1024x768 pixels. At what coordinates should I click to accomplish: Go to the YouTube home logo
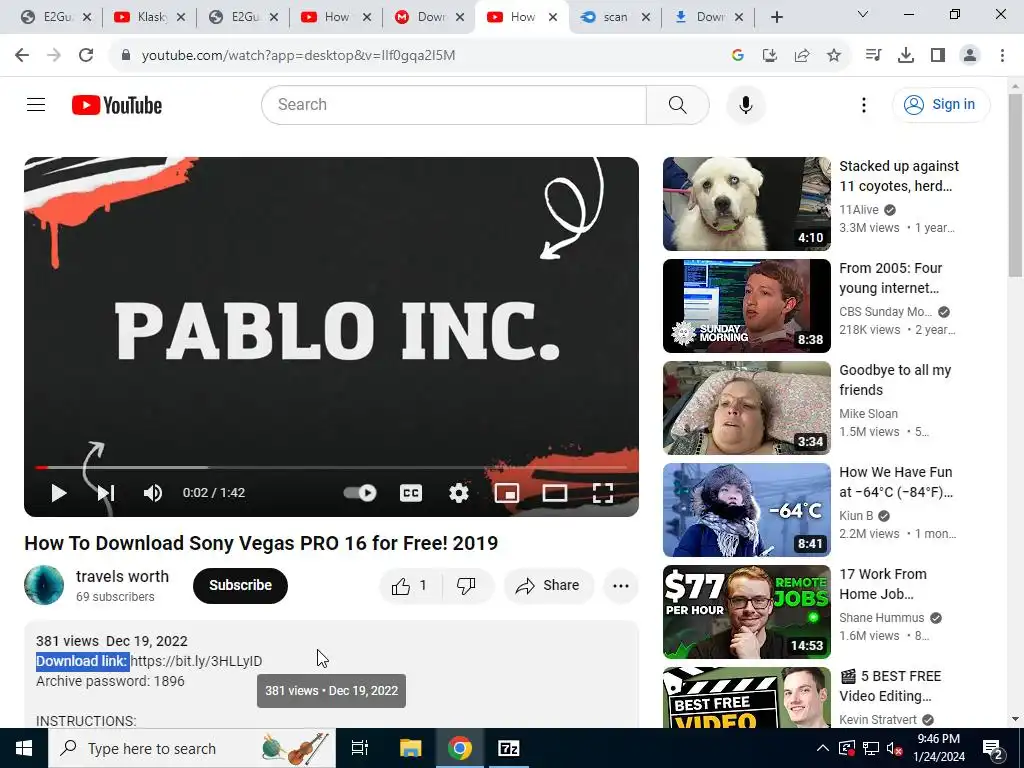click(x=117, y=105)
